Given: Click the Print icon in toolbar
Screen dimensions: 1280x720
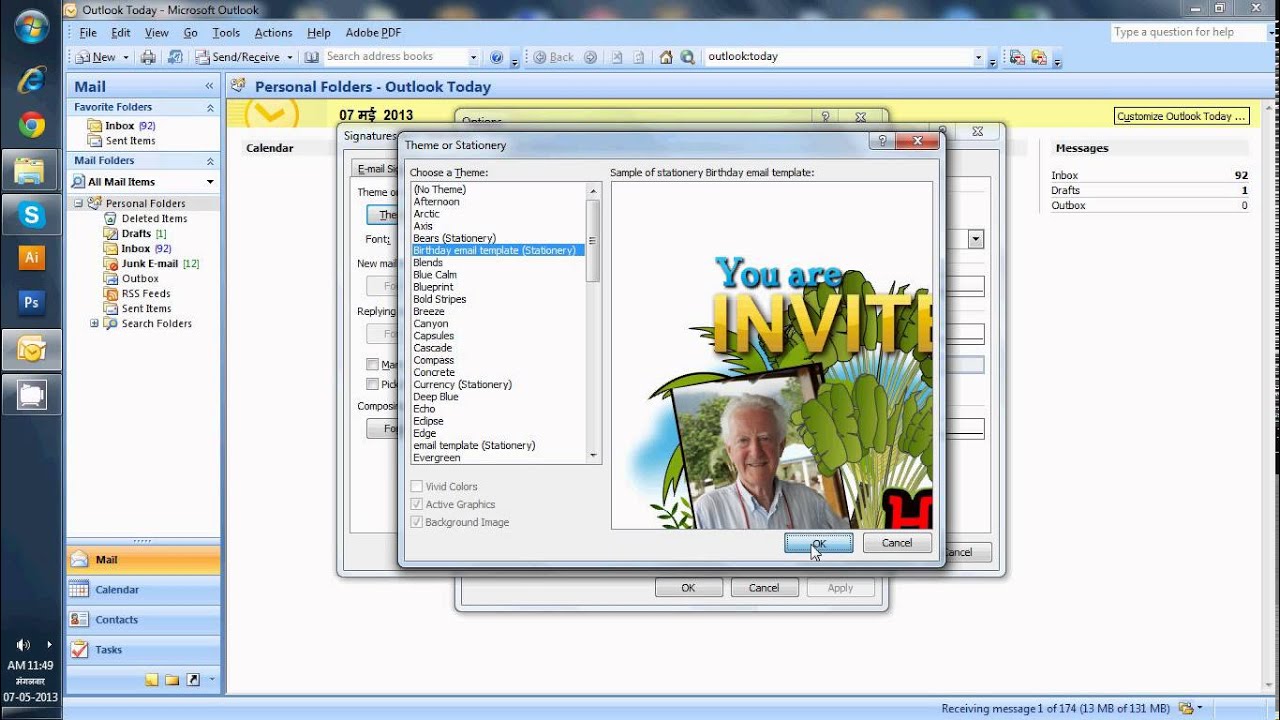Looking at the screenshot, I should pyautogui.click(x=148, y=57).
